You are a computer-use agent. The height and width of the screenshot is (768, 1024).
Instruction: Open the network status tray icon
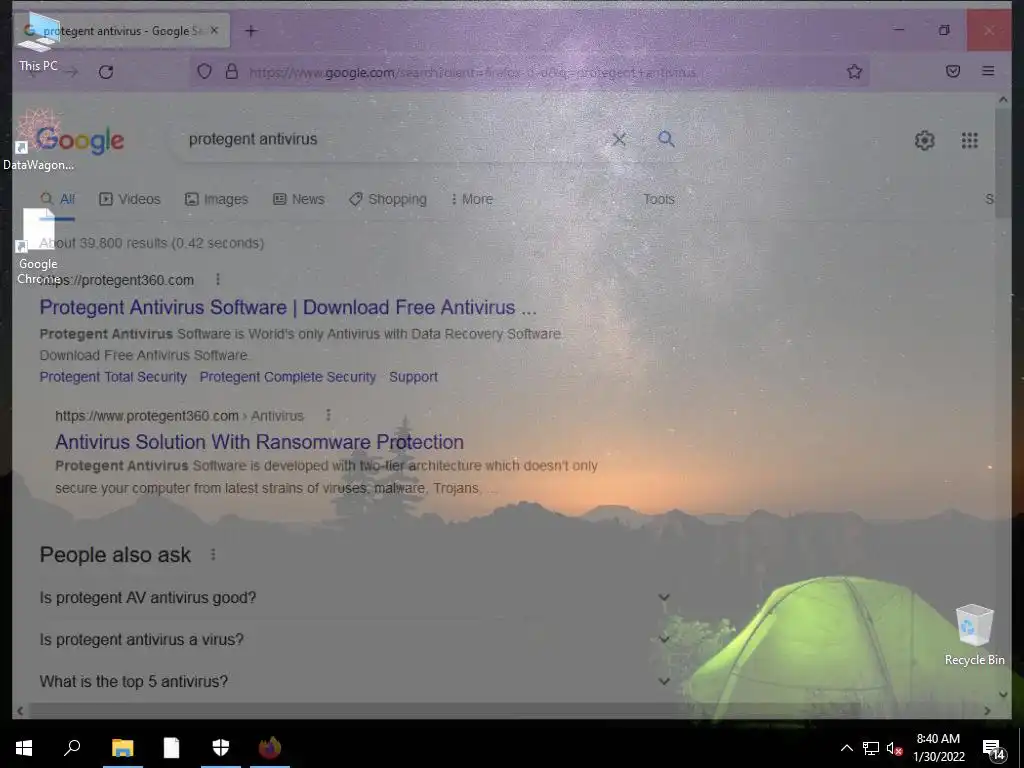(871, 748)
